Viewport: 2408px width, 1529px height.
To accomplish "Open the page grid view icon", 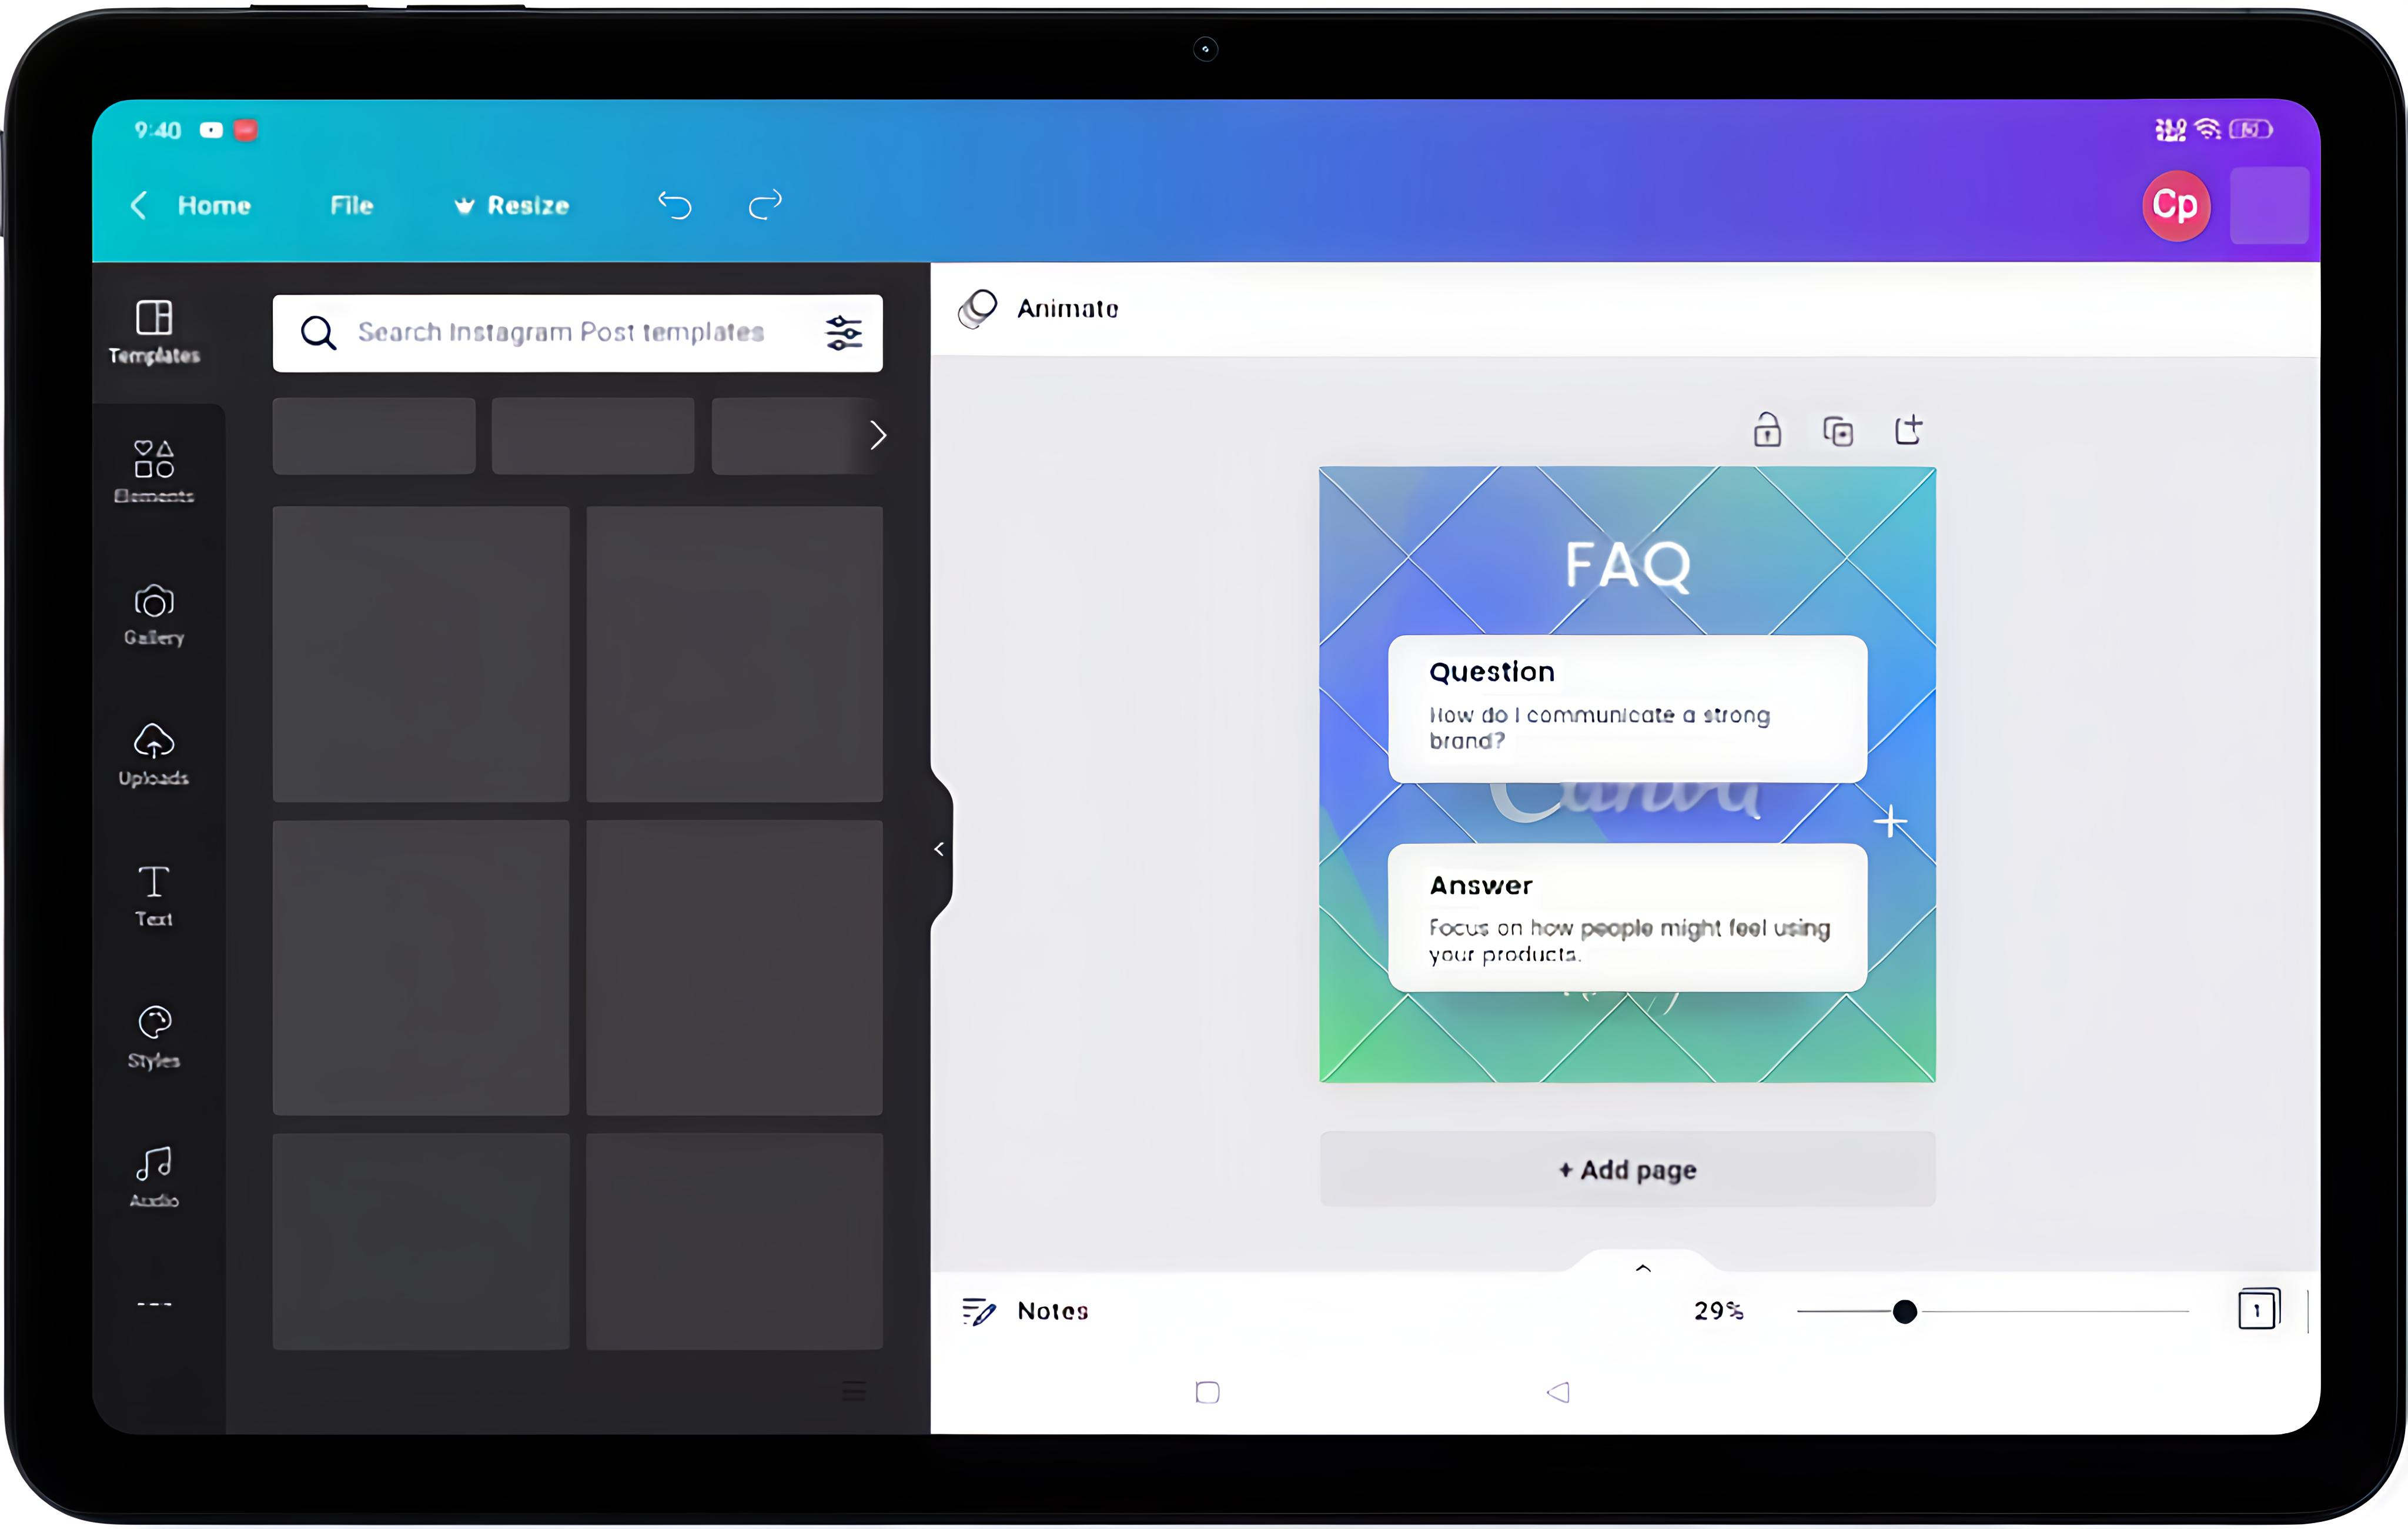I will (x=2259, y=1310).
